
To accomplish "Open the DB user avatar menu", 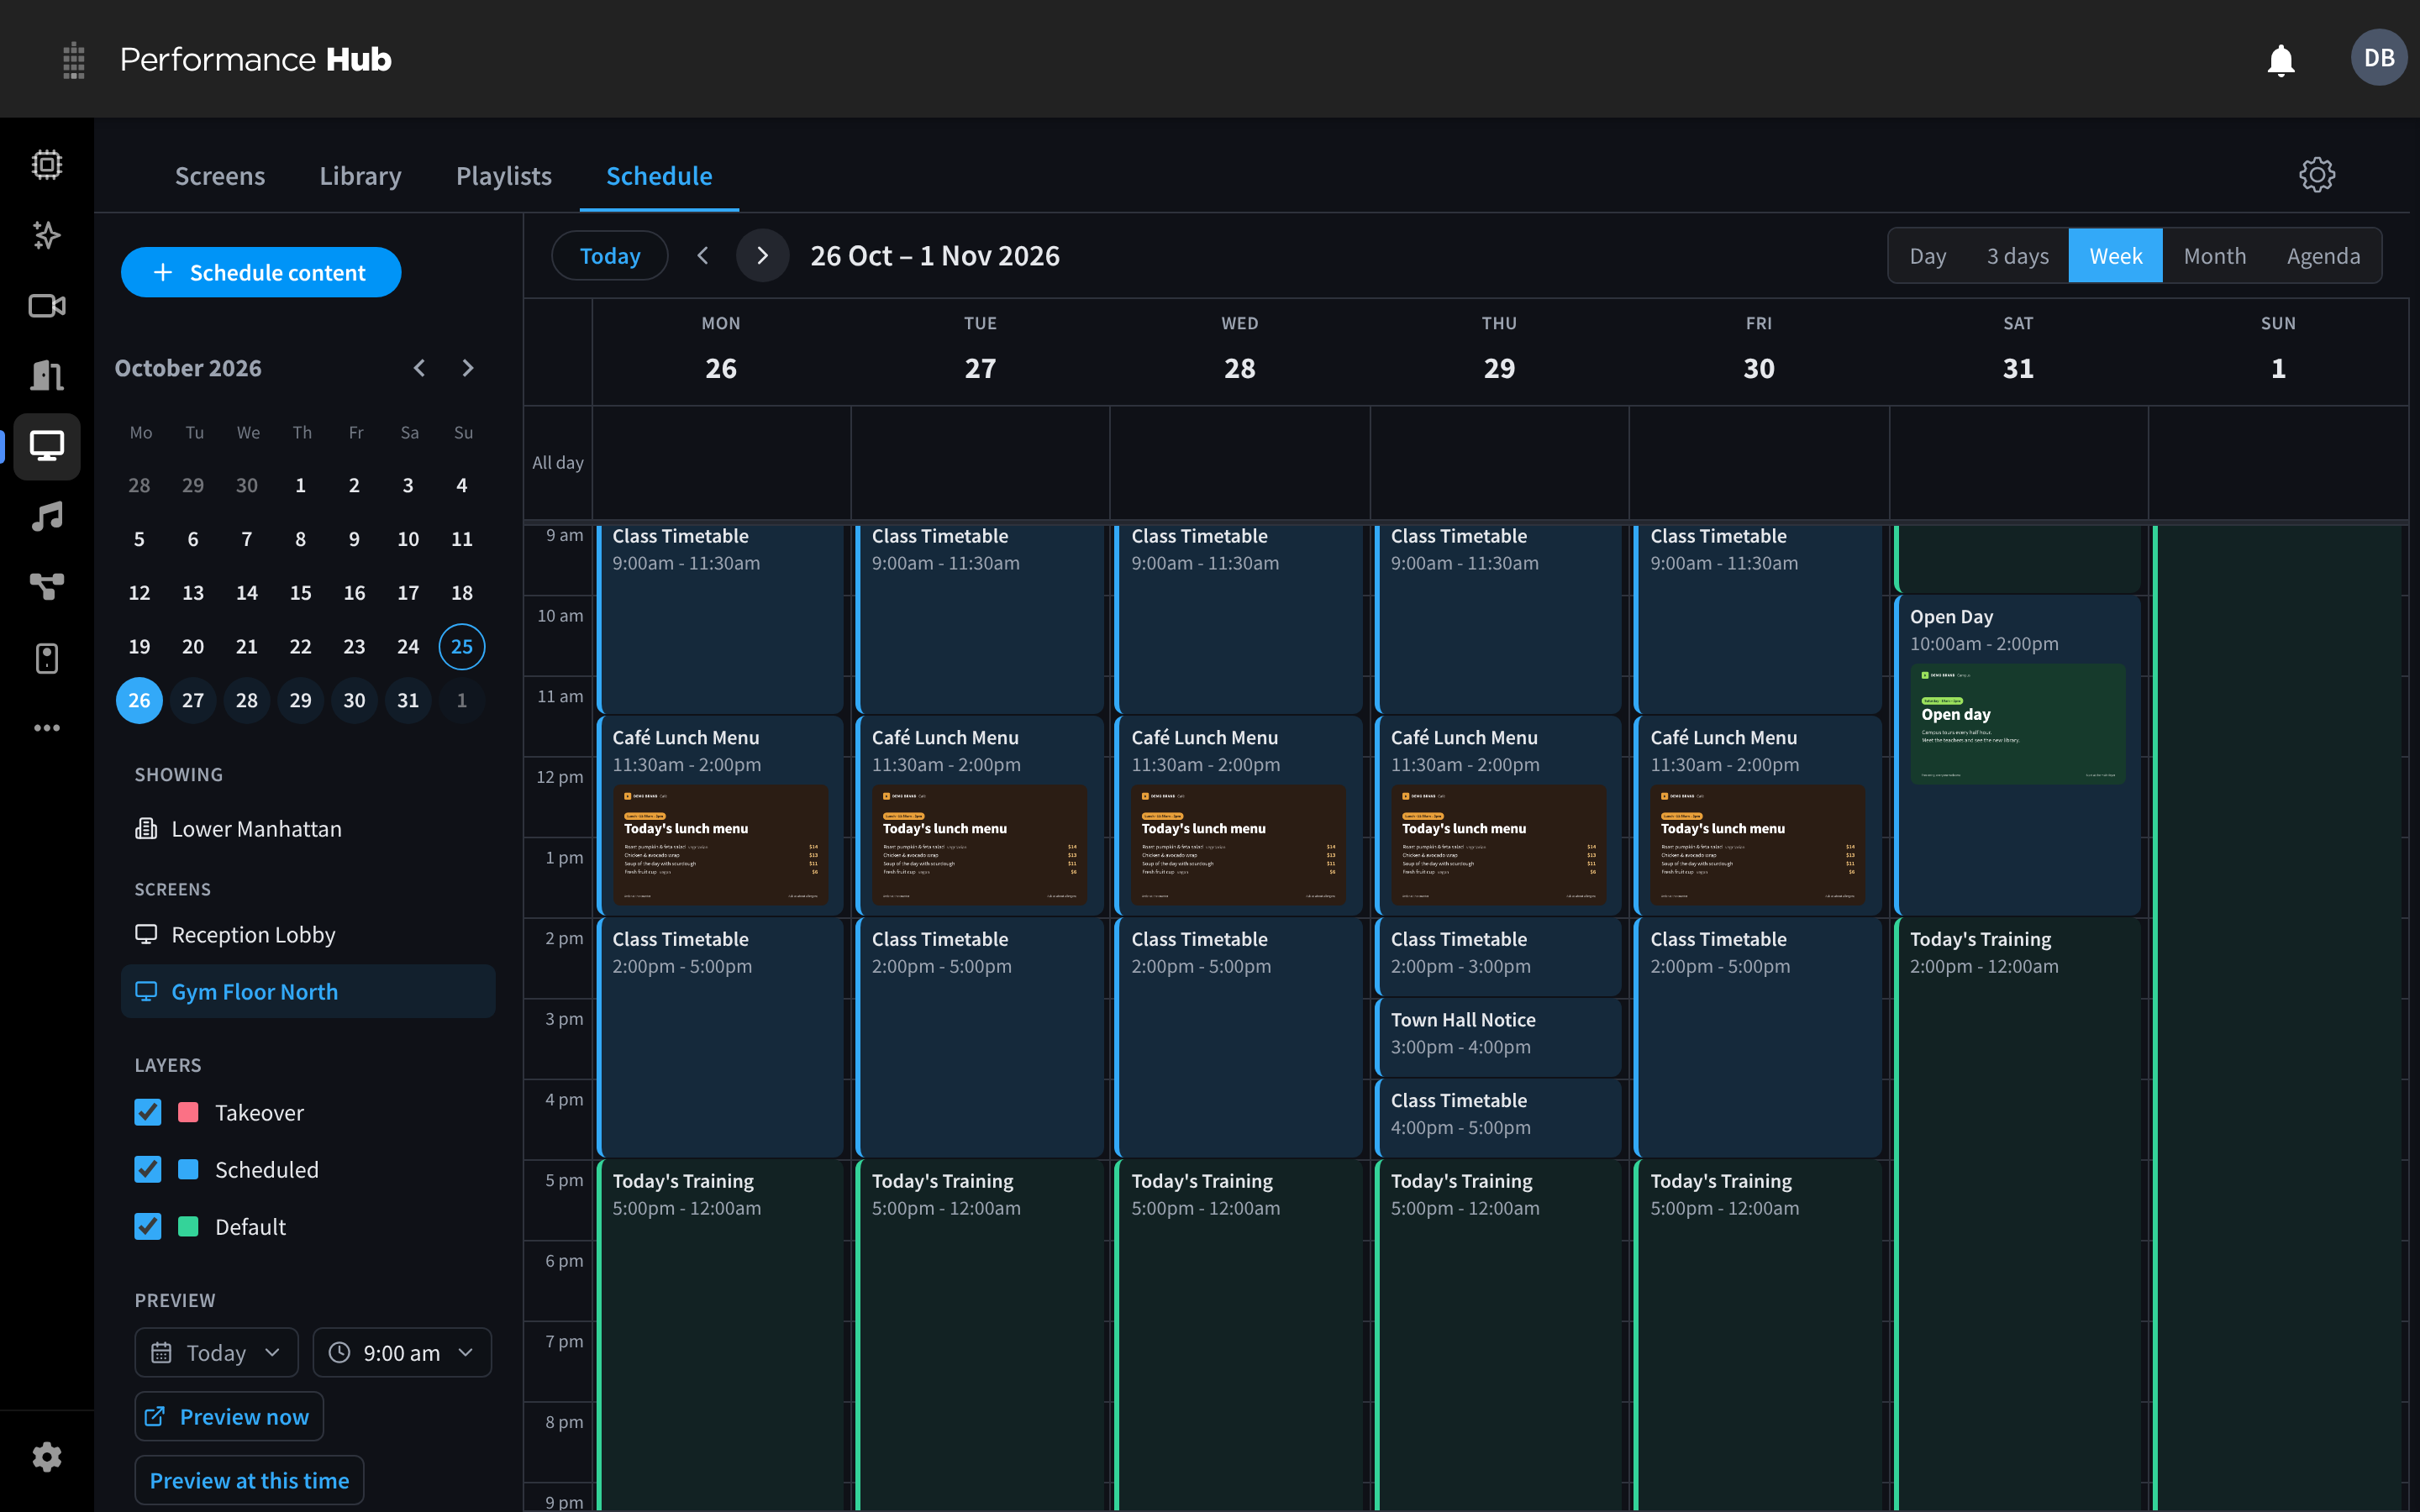I will pyautogui.click(x=2379, y=58).
